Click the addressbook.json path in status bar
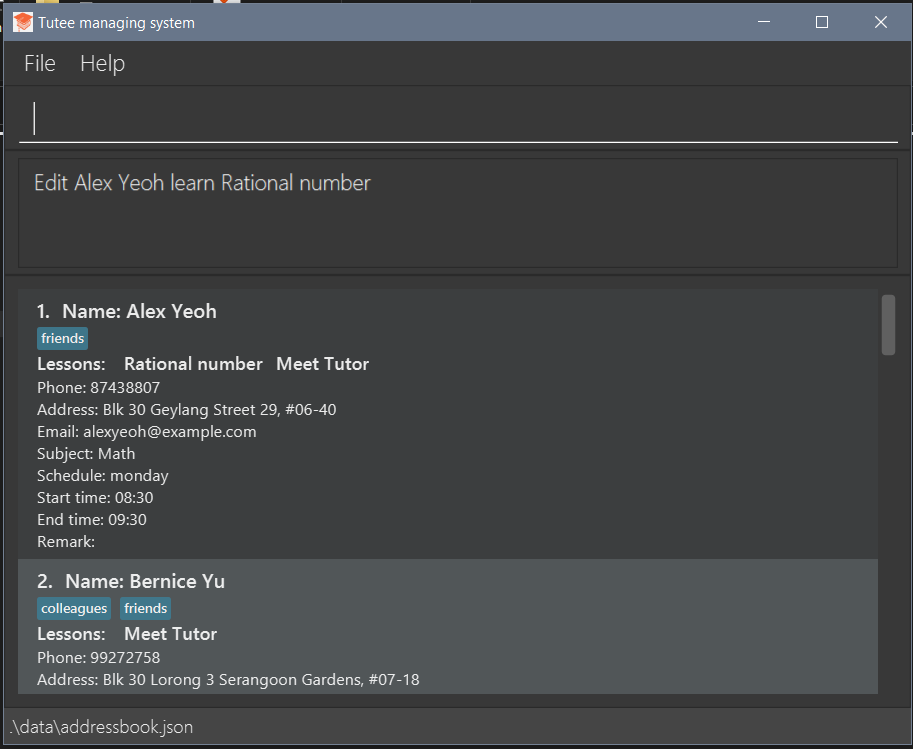 pos(101,727)
